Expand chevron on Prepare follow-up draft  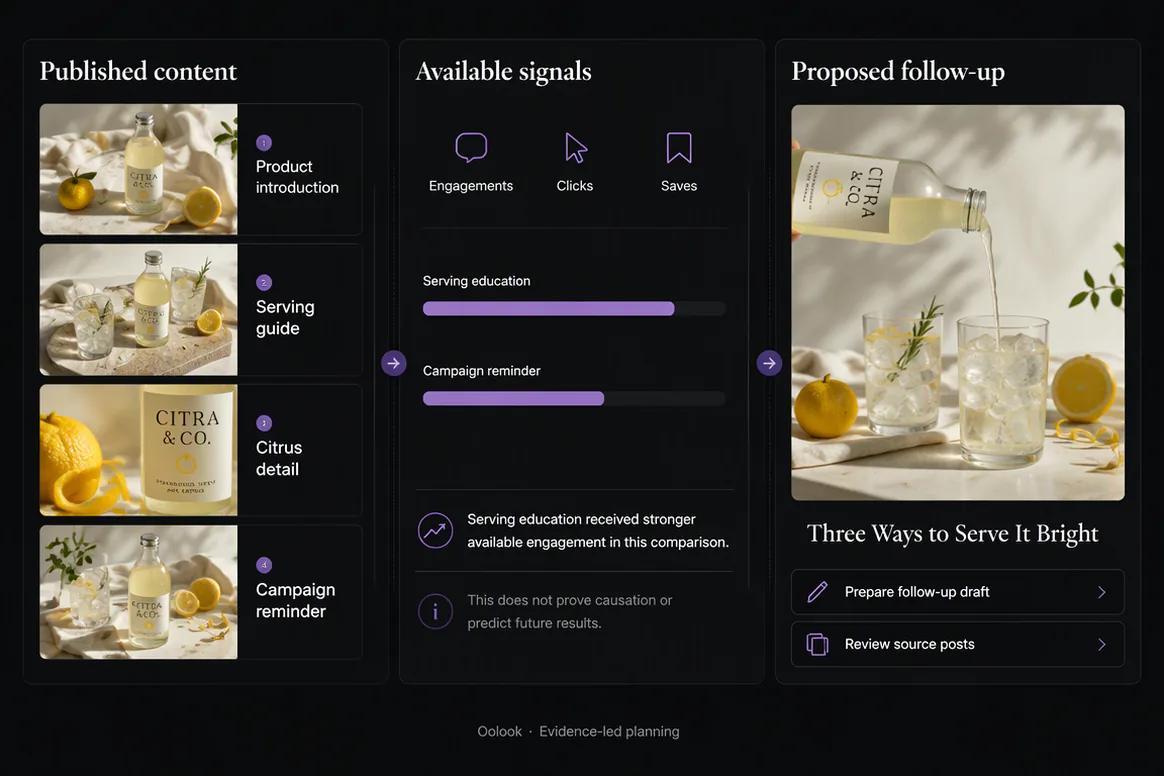pos(1102,592)
